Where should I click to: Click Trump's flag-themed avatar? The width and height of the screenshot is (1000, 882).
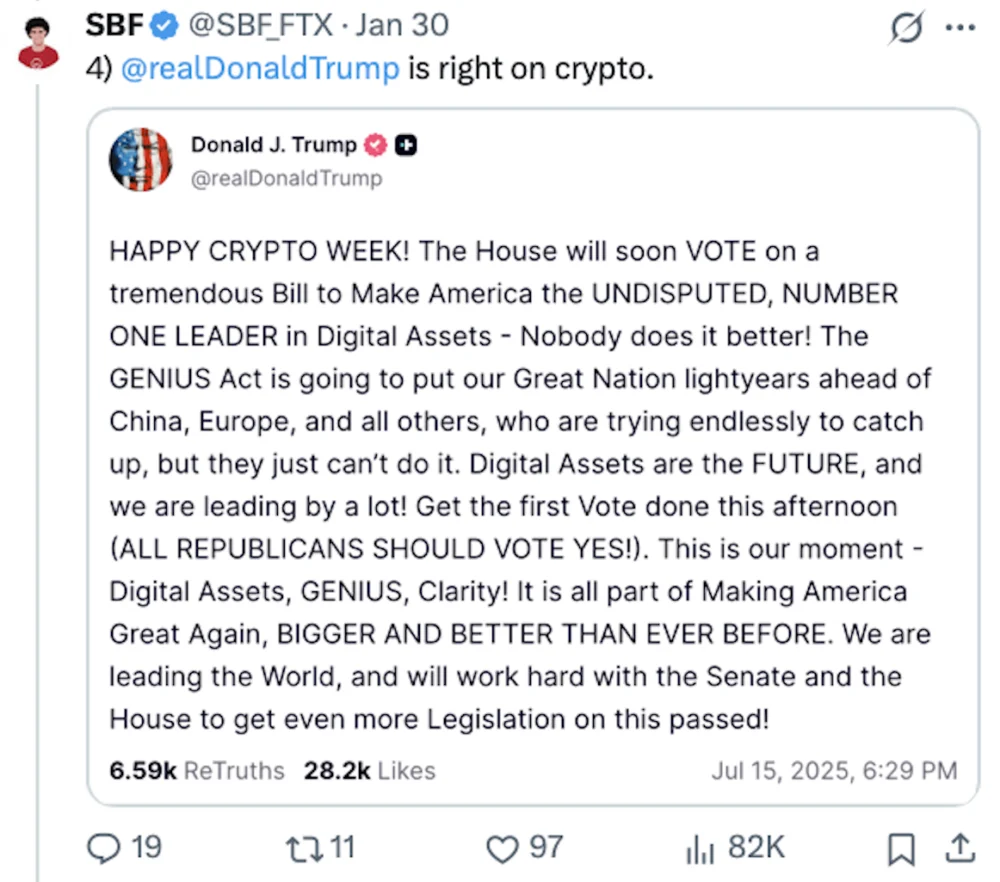tap(140, 159)
